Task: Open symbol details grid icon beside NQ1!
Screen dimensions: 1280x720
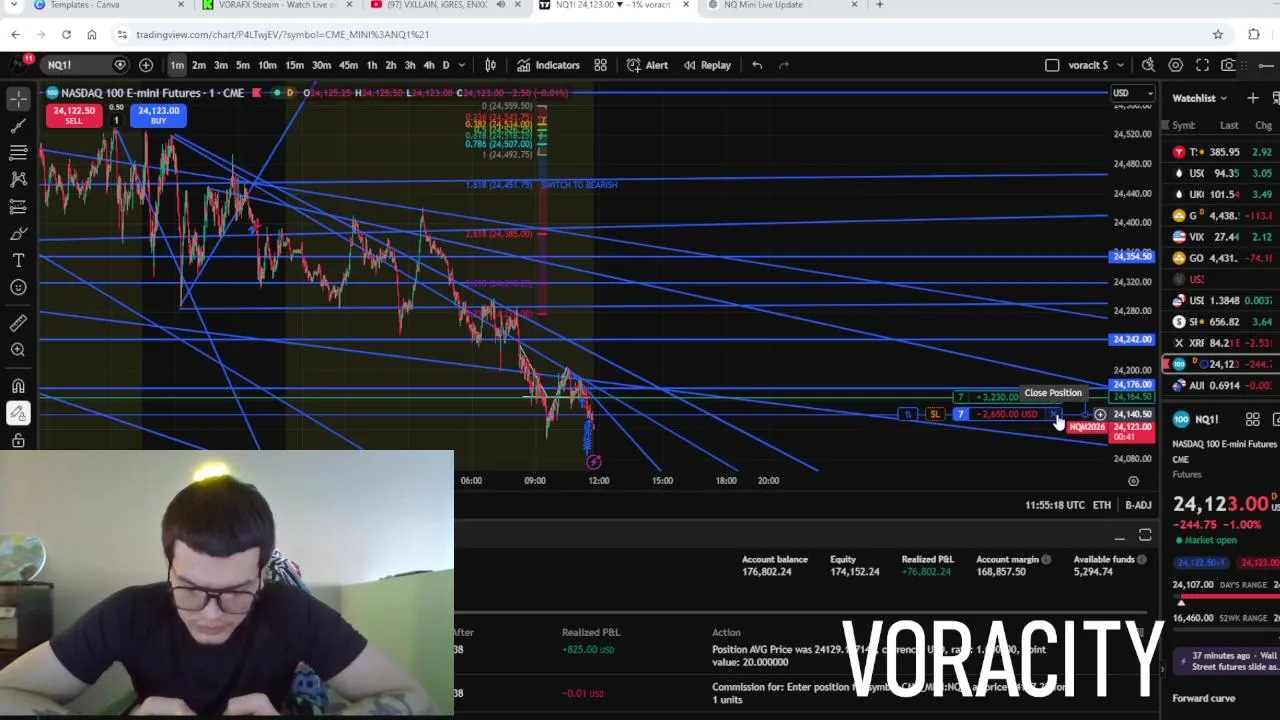Action: tap(1253, 420)
